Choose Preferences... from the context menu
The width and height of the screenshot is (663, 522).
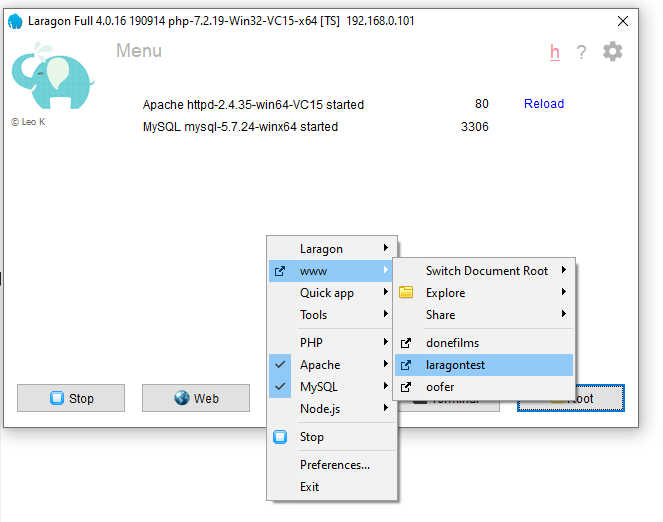[332, 465]
